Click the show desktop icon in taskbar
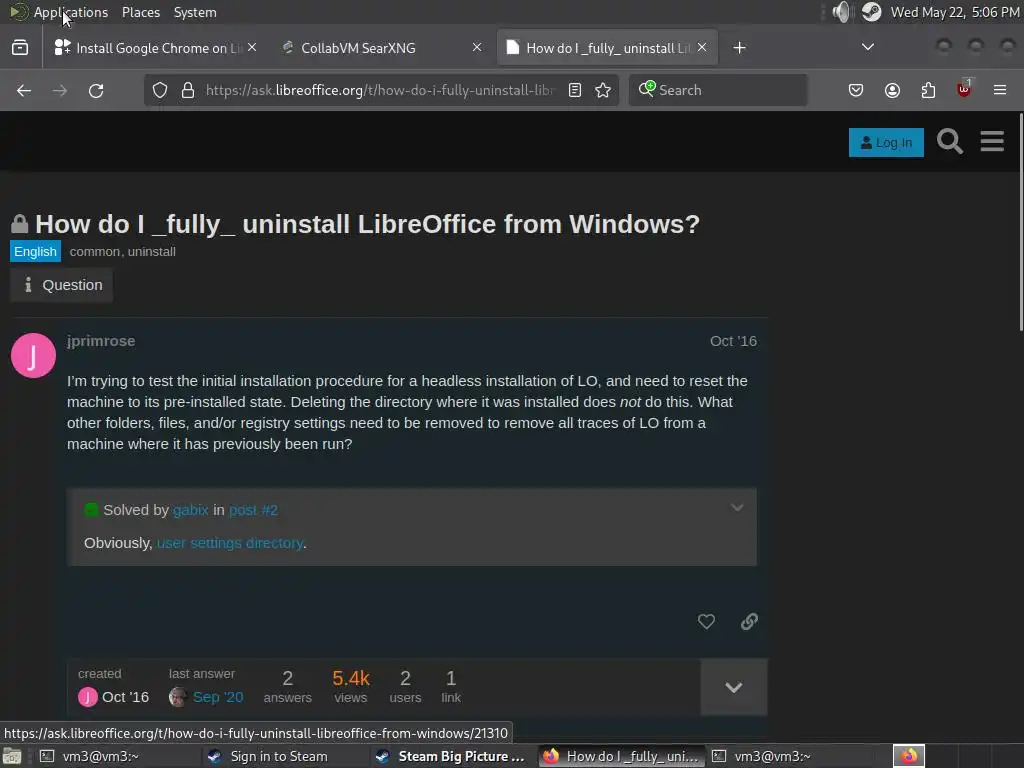The width and height of the screenshot is (1024, 768). pos(12,756)
